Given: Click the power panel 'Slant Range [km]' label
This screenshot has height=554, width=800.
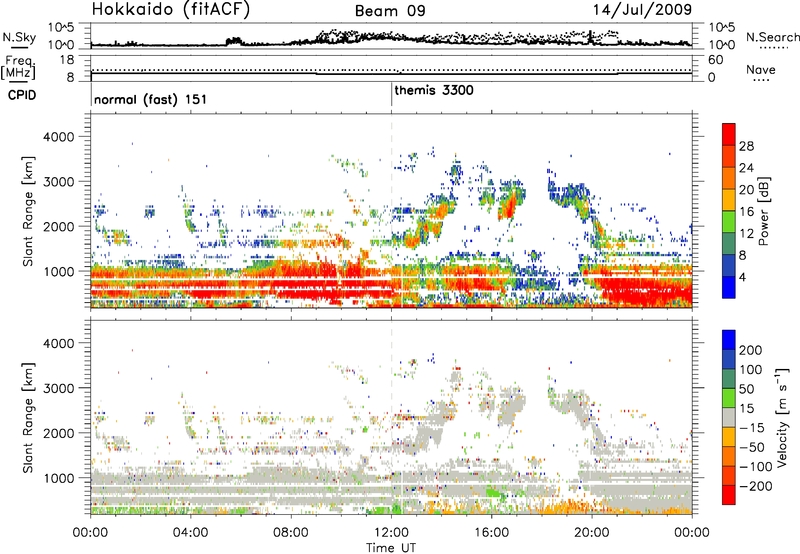Looking at the screenshot, I should (x=28, y=211).
